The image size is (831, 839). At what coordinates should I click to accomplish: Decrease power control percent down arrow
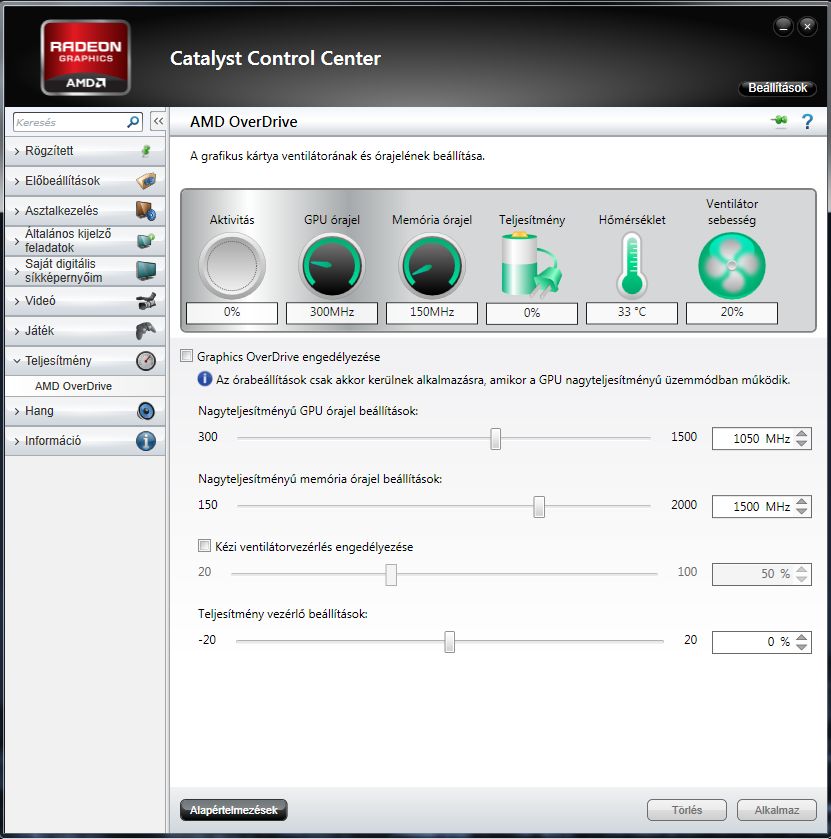click(802, 647)
